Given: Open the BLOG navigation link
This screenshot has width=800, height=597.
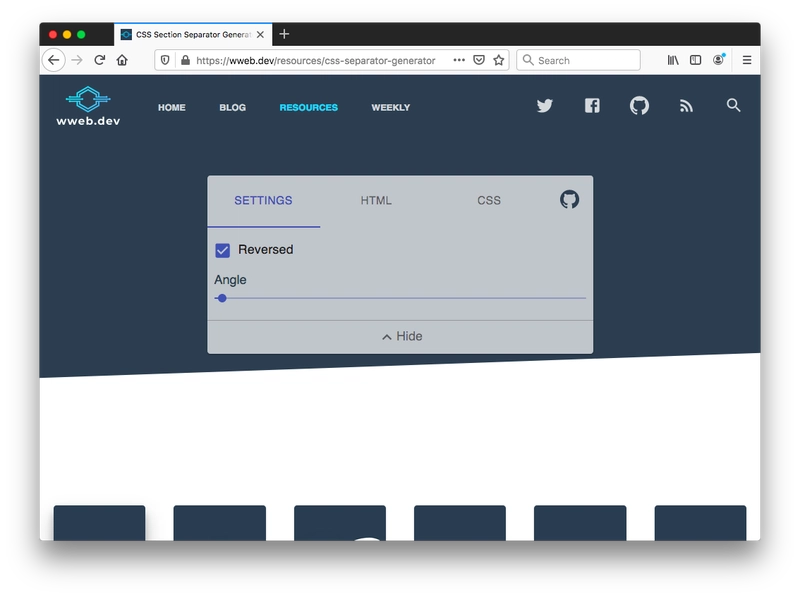Looking at the screenshot, I should coord(233,108).
